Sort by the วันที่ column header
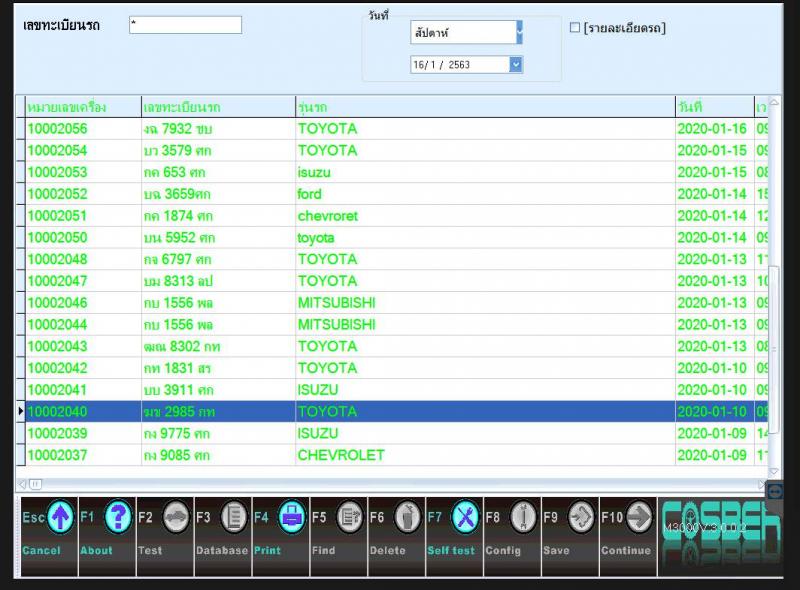This screenshot has width=800, height=590. tap(715, 107)
